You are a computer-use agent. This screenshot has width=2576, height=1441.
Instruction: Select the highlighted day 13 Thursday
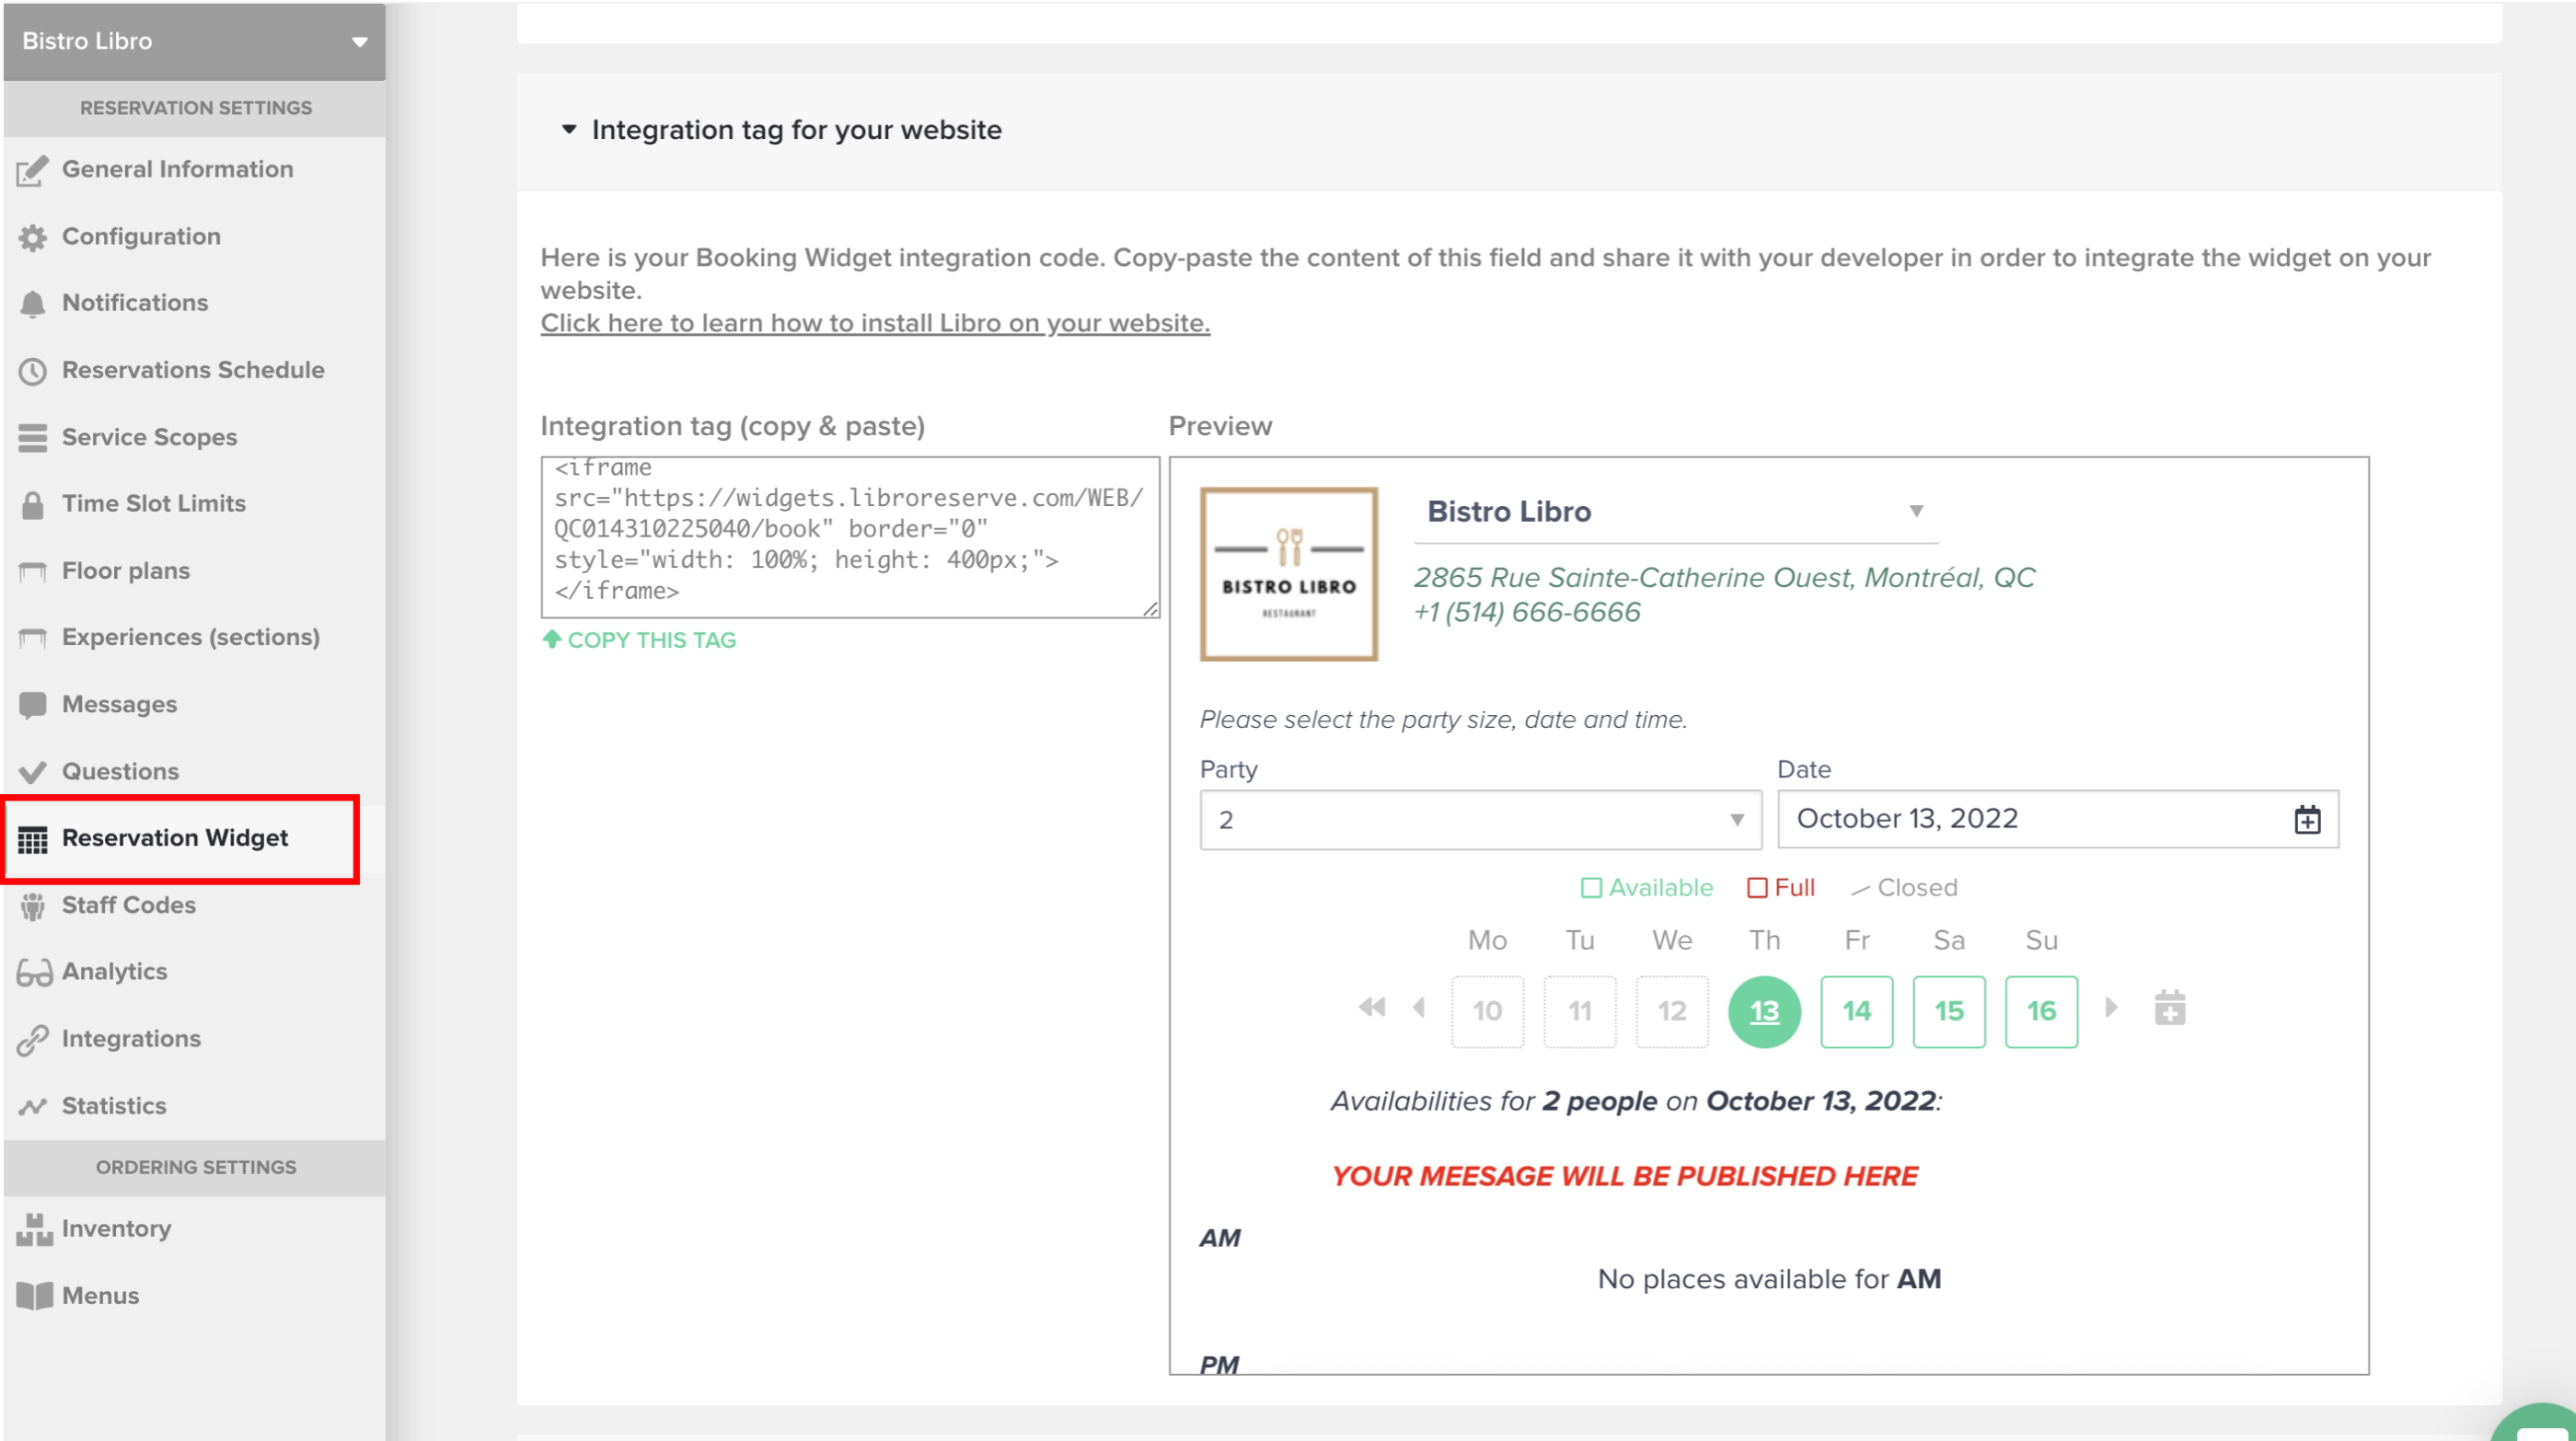click(1764, 1011)
